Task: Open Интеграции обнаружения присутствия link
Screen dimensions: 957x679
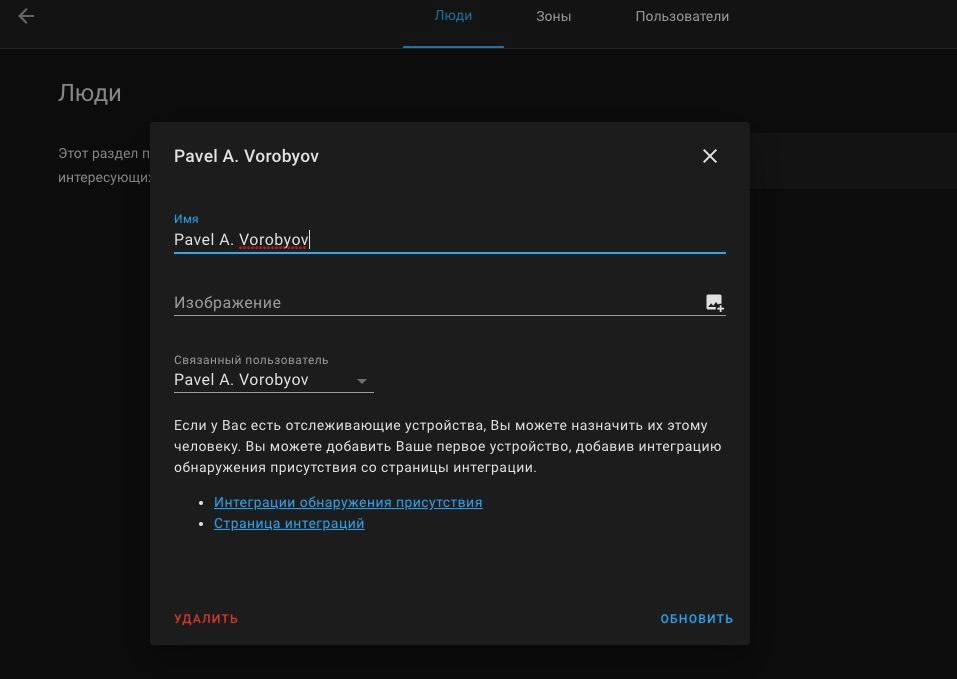Action: 348,502
